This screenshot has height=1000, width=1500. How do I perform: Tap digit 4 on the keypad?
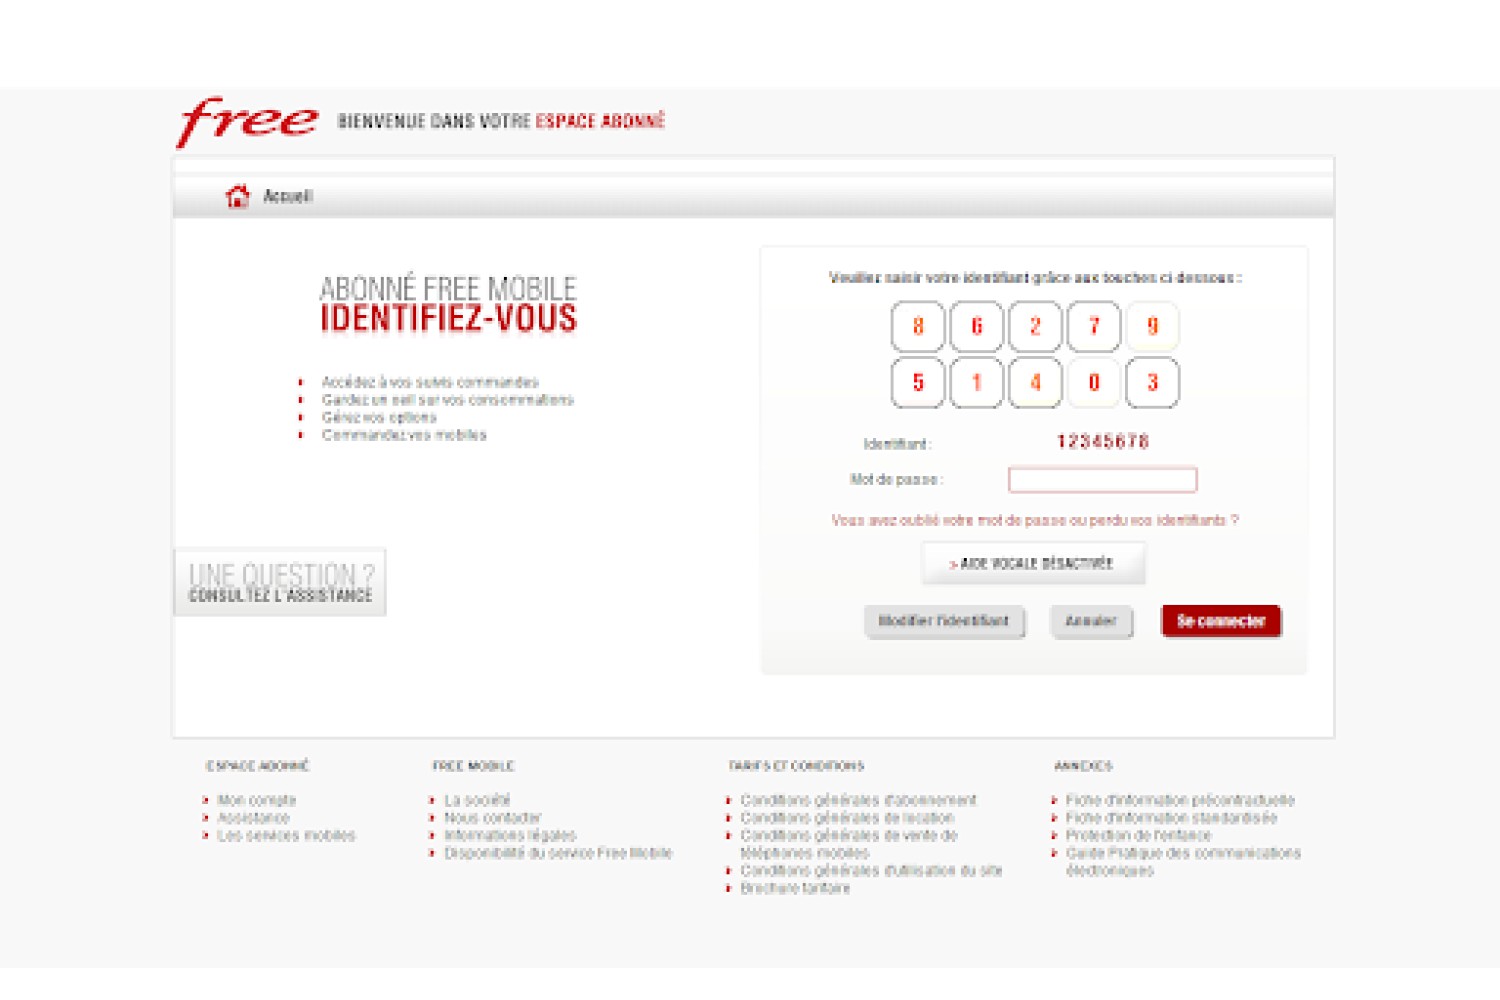1035,383
